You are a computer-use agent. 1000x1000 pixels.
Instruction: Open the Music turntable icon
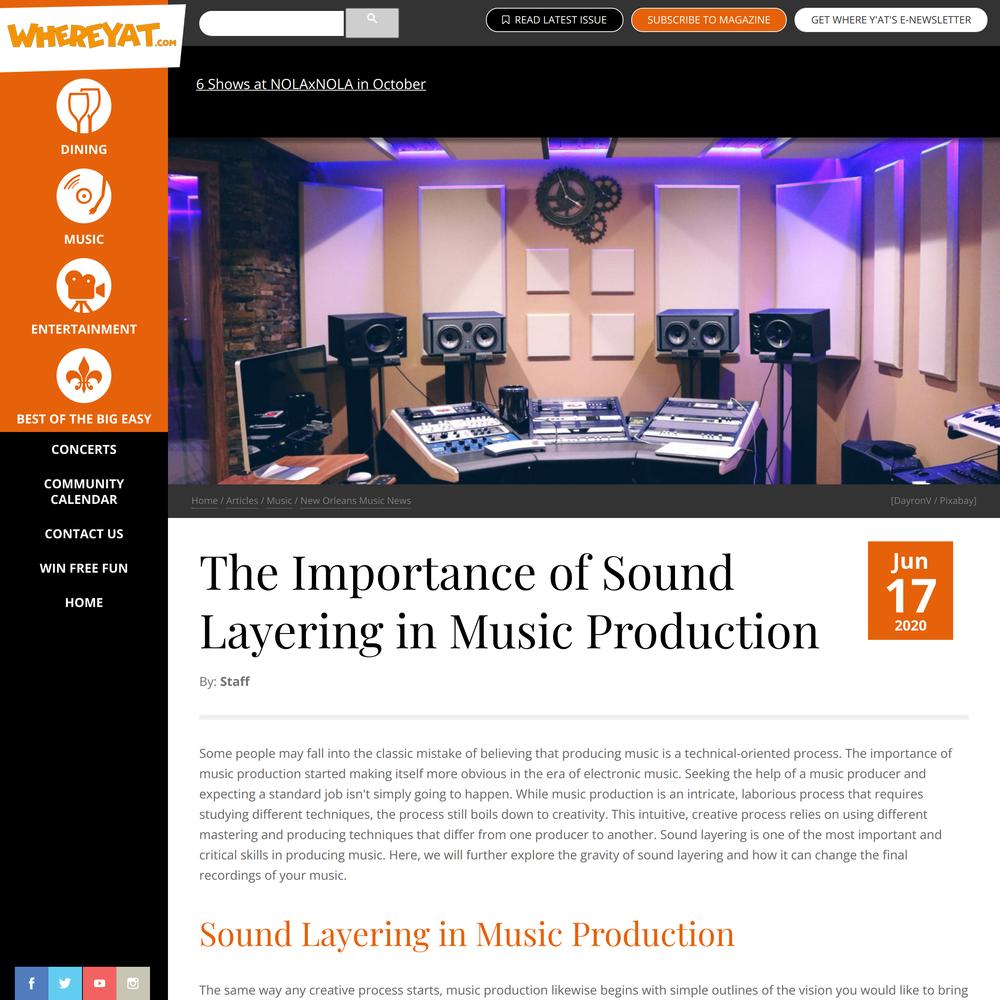[84, 196]
